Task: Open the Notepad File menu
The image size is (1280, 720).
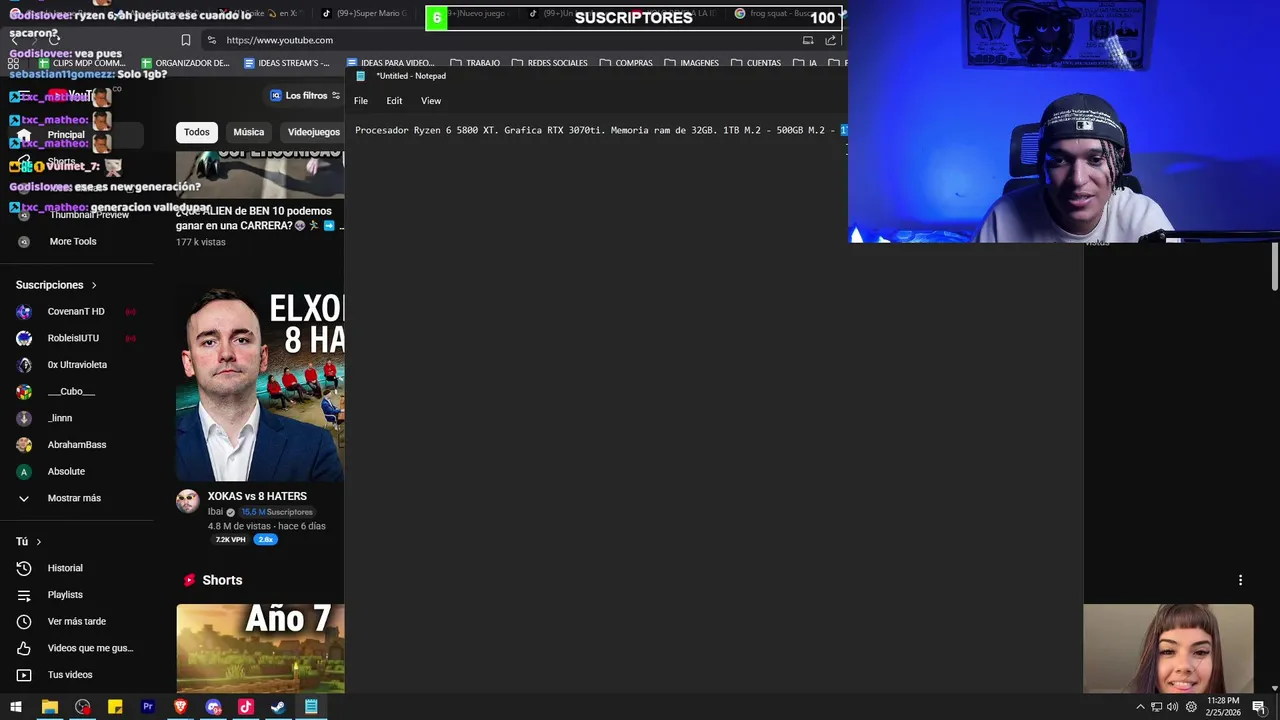Action: [x=361, y=101]
